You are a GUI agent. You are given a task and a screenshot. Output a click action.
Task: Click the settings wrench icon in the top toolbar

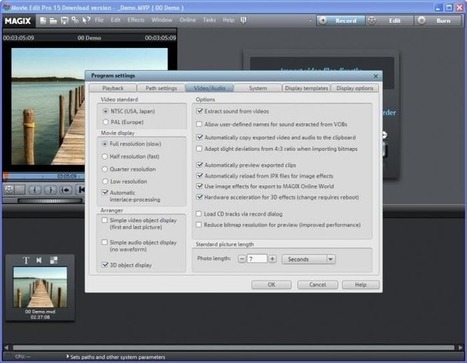coord(75,20)
